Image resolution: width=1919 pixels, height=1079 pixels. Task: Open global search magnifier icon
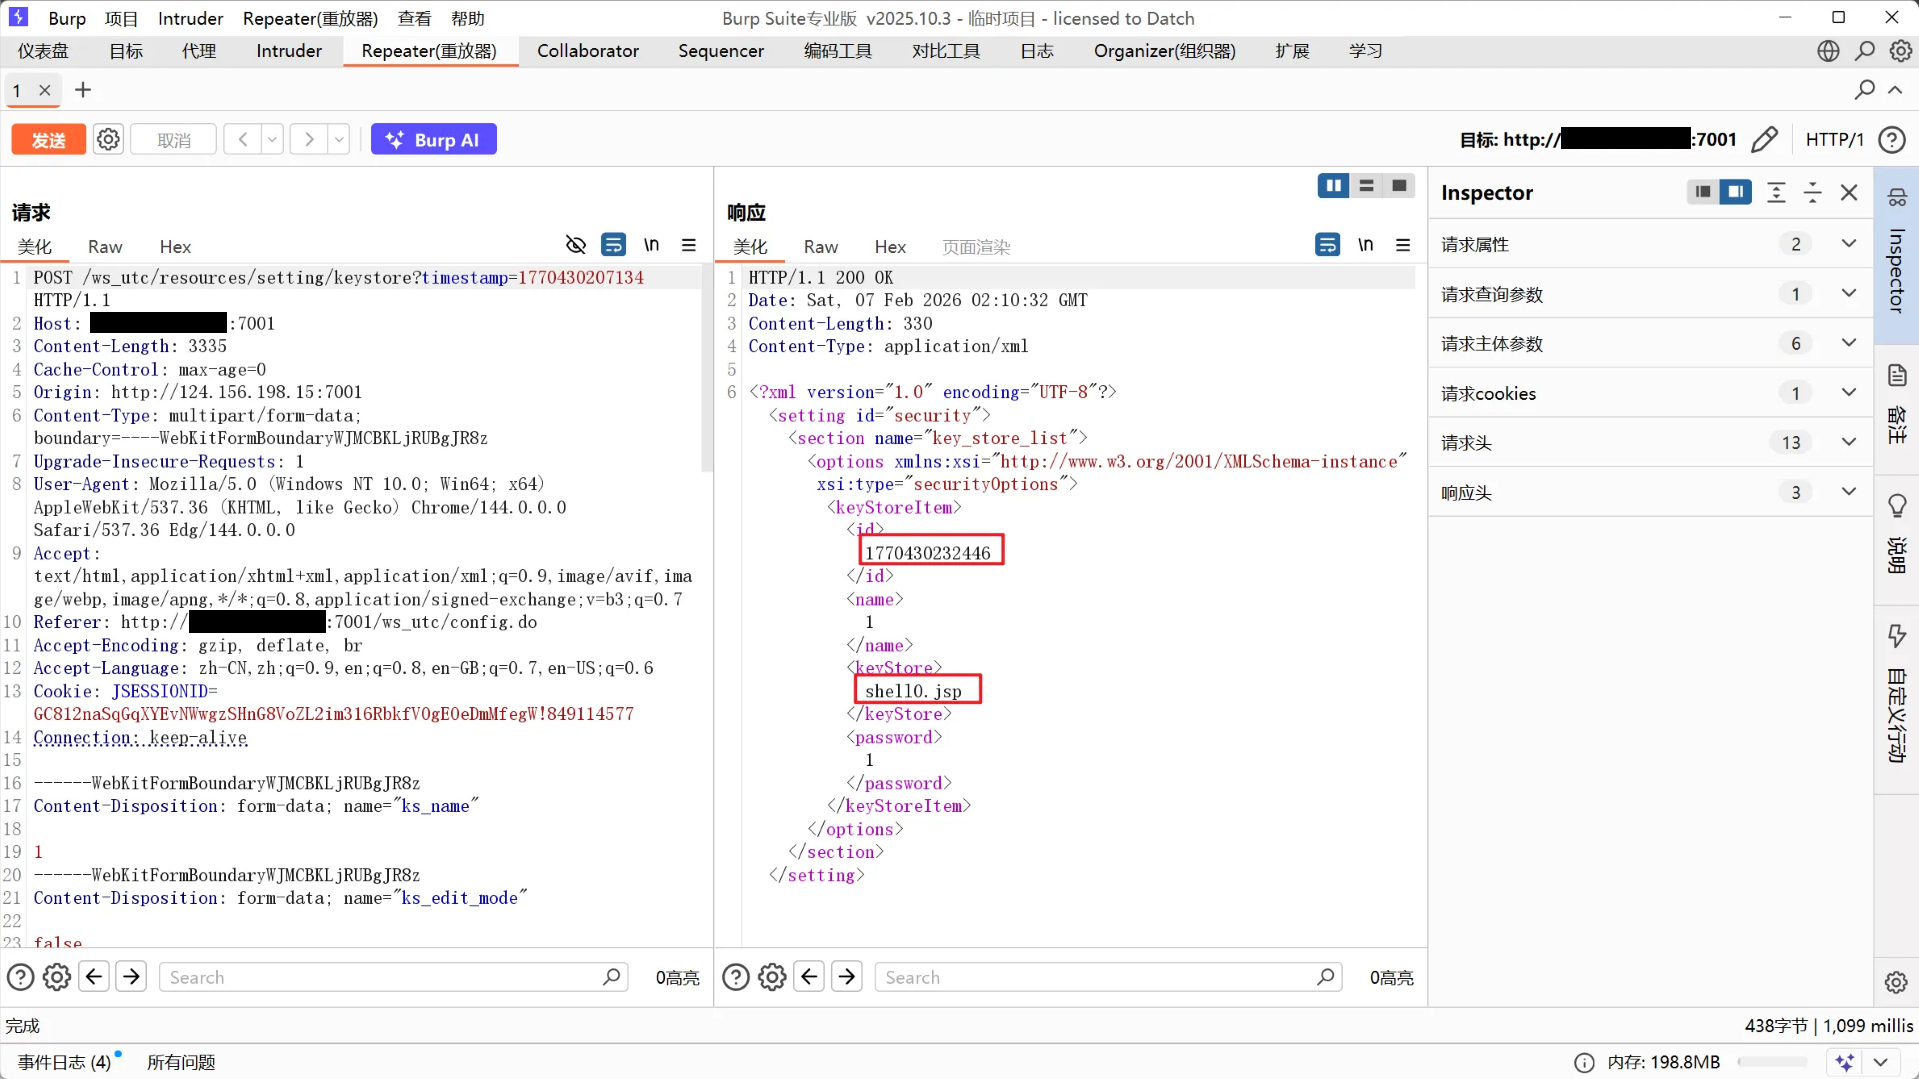point(1865,51)
